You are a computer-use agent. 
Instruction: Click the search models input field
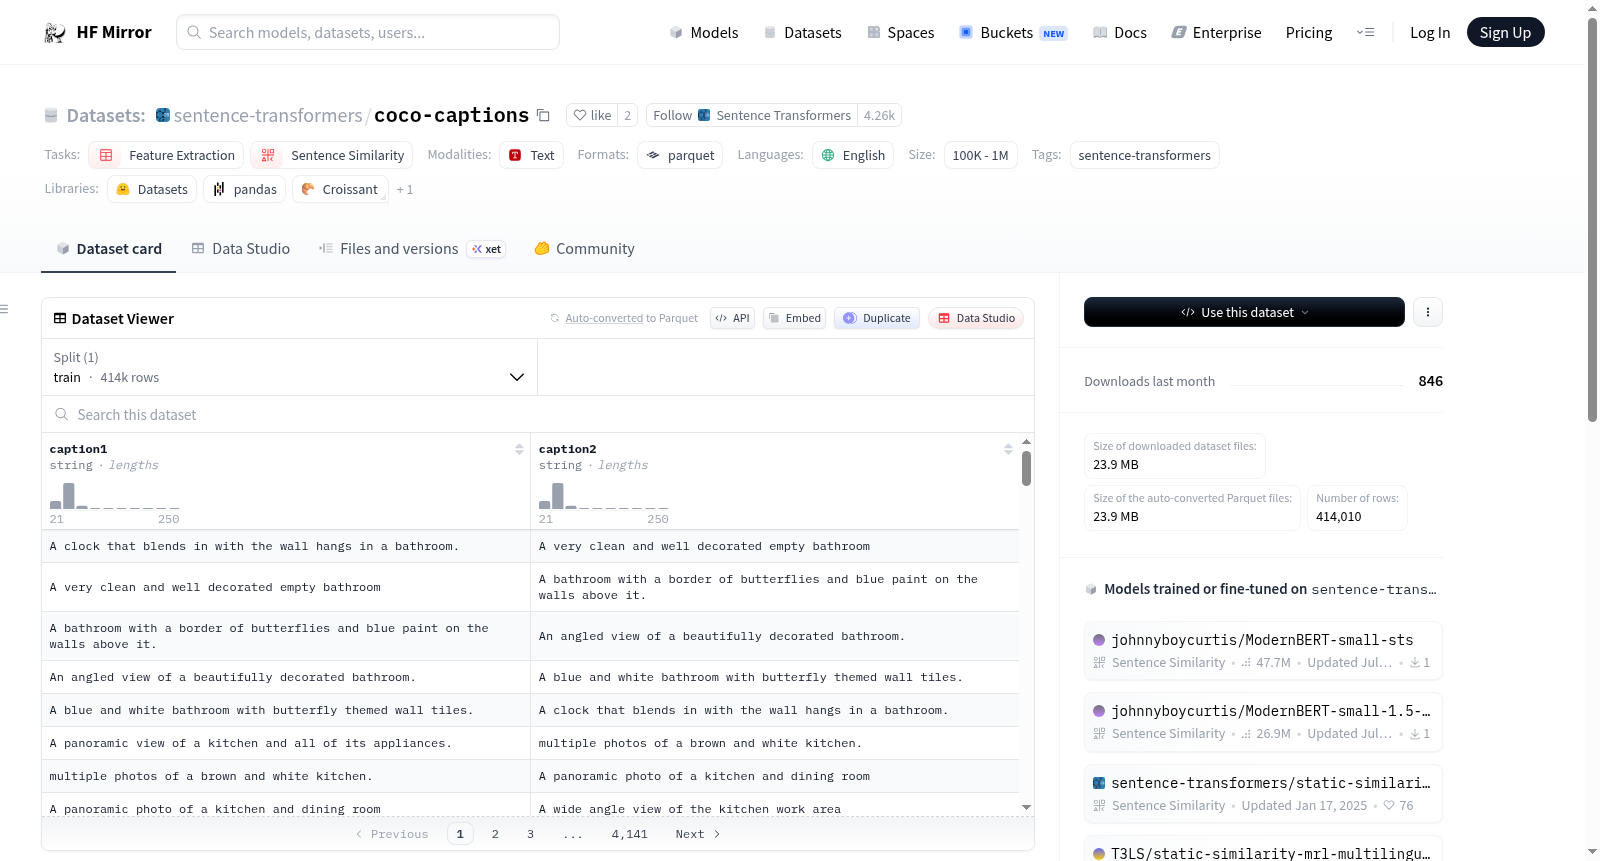tap(368, 32)
